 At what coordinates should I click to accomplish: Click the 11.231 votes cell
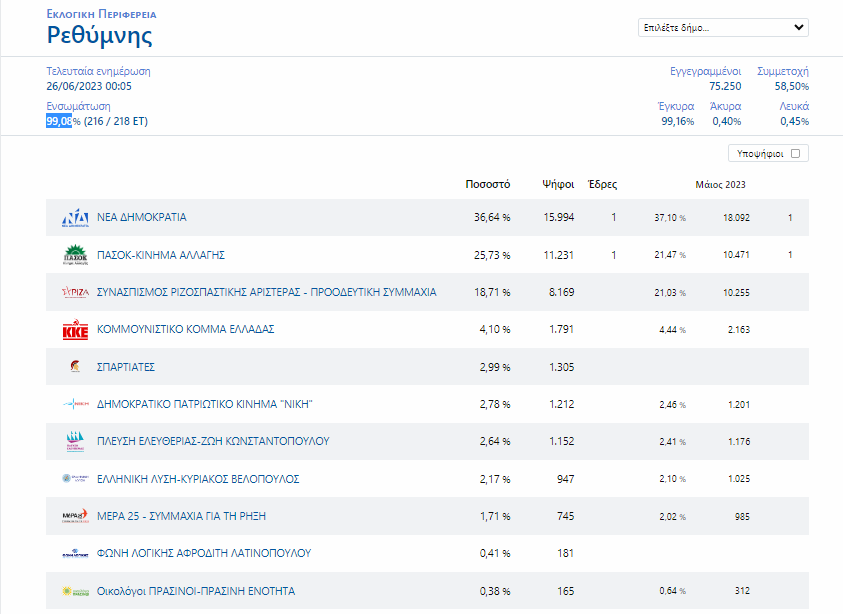(559, 255)
